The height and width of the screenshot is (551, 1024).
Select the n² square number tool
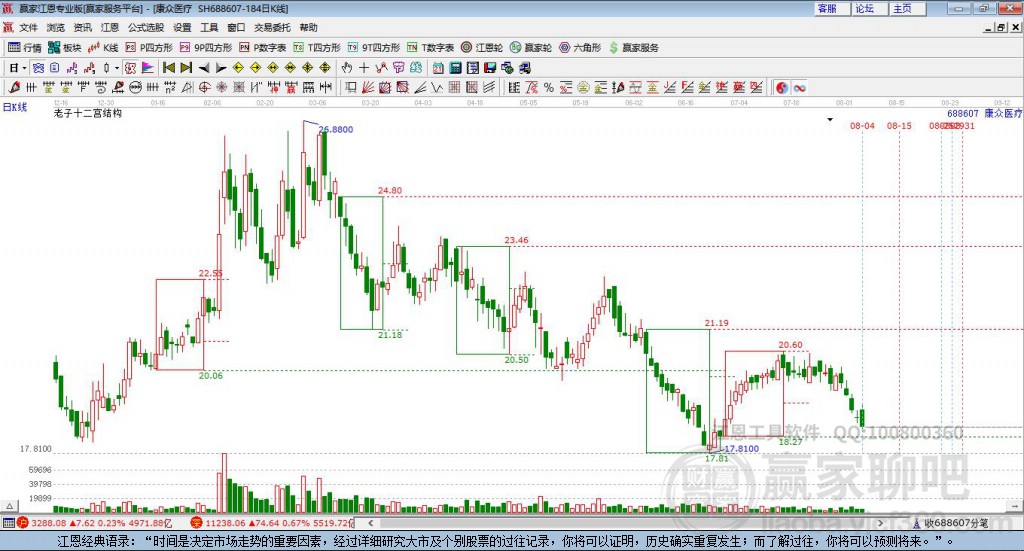click(170, 87)
